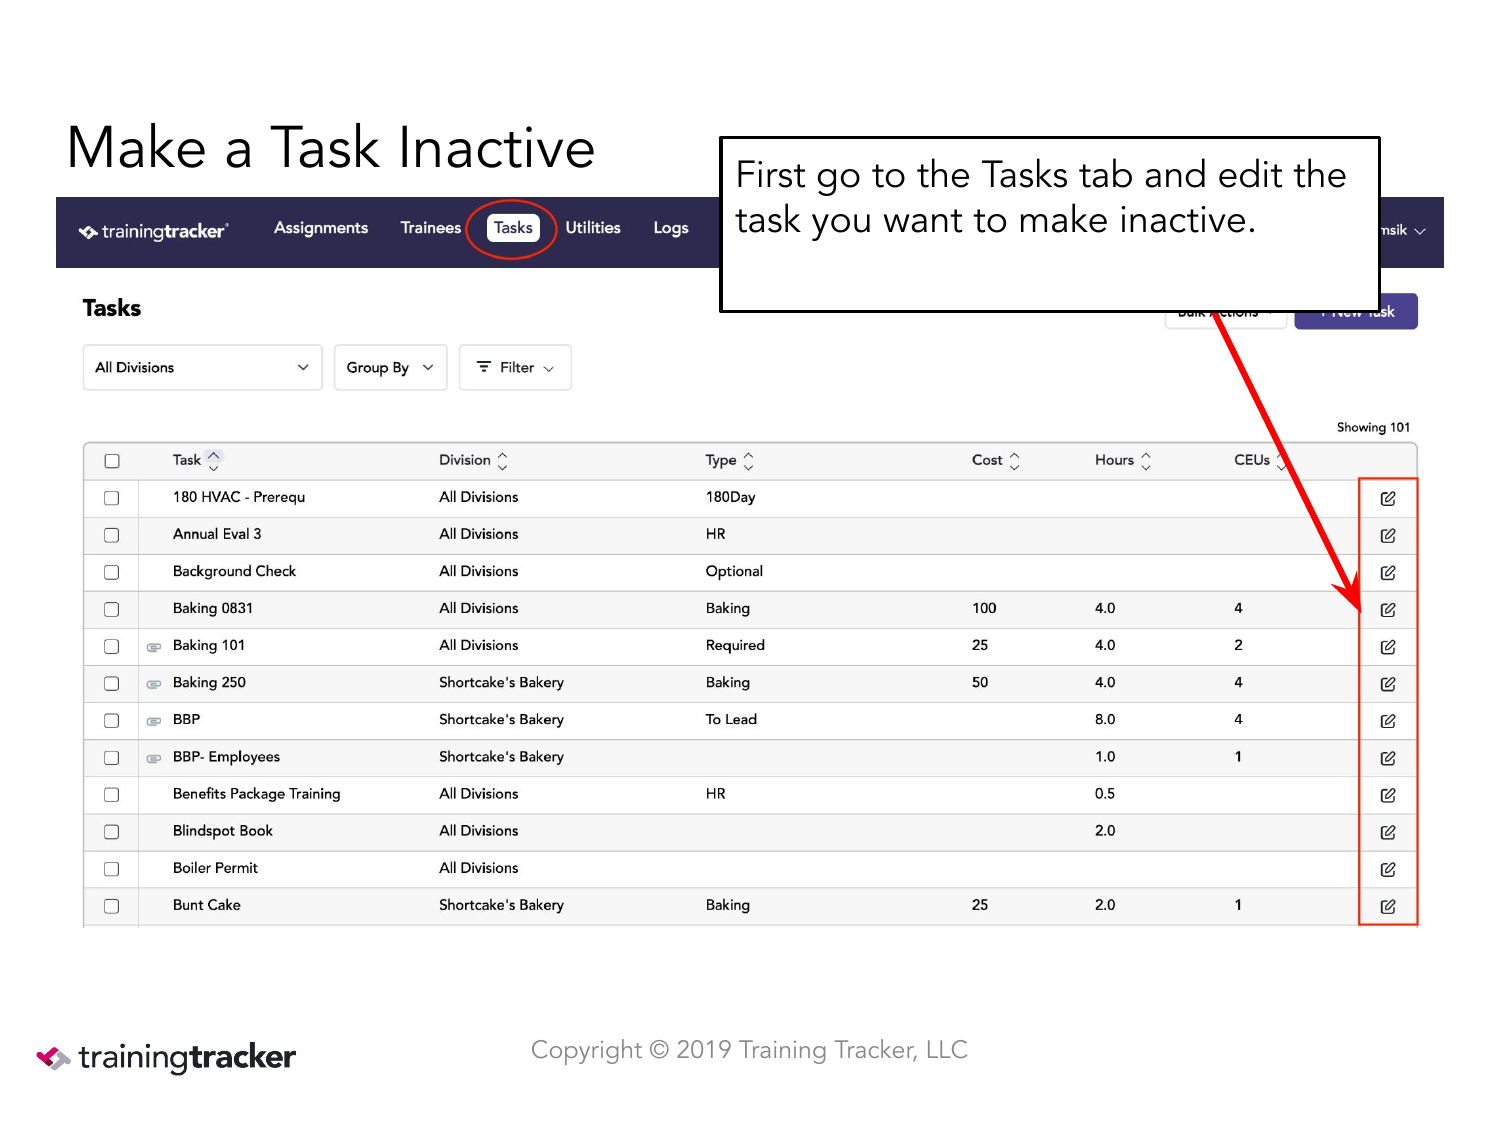1500x1125 pixels.
Task: Check the Baking 250 row
Action: (112, 683)
